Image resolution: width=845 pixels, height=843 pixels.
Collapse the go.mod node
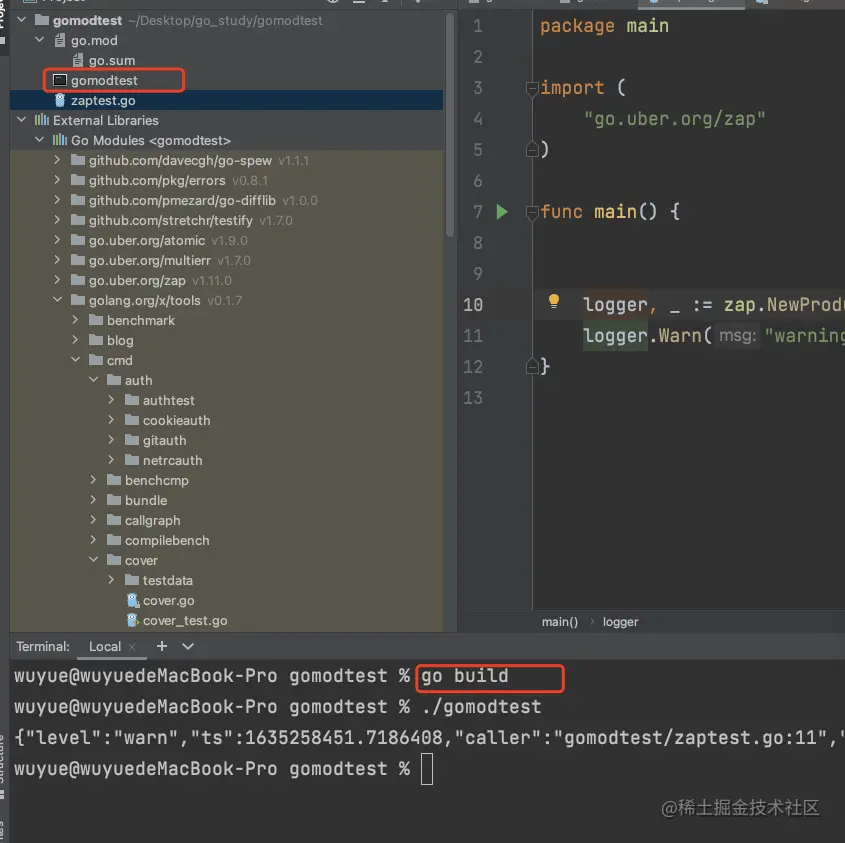tap(39, 40)
